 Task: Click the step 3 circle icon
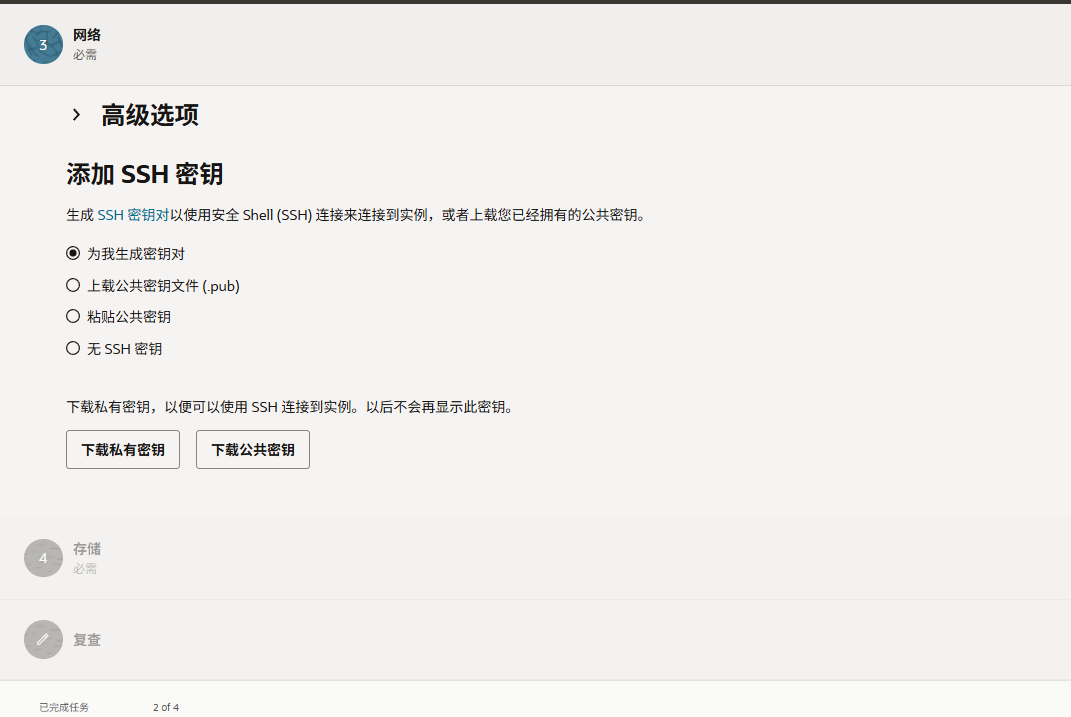43,45
